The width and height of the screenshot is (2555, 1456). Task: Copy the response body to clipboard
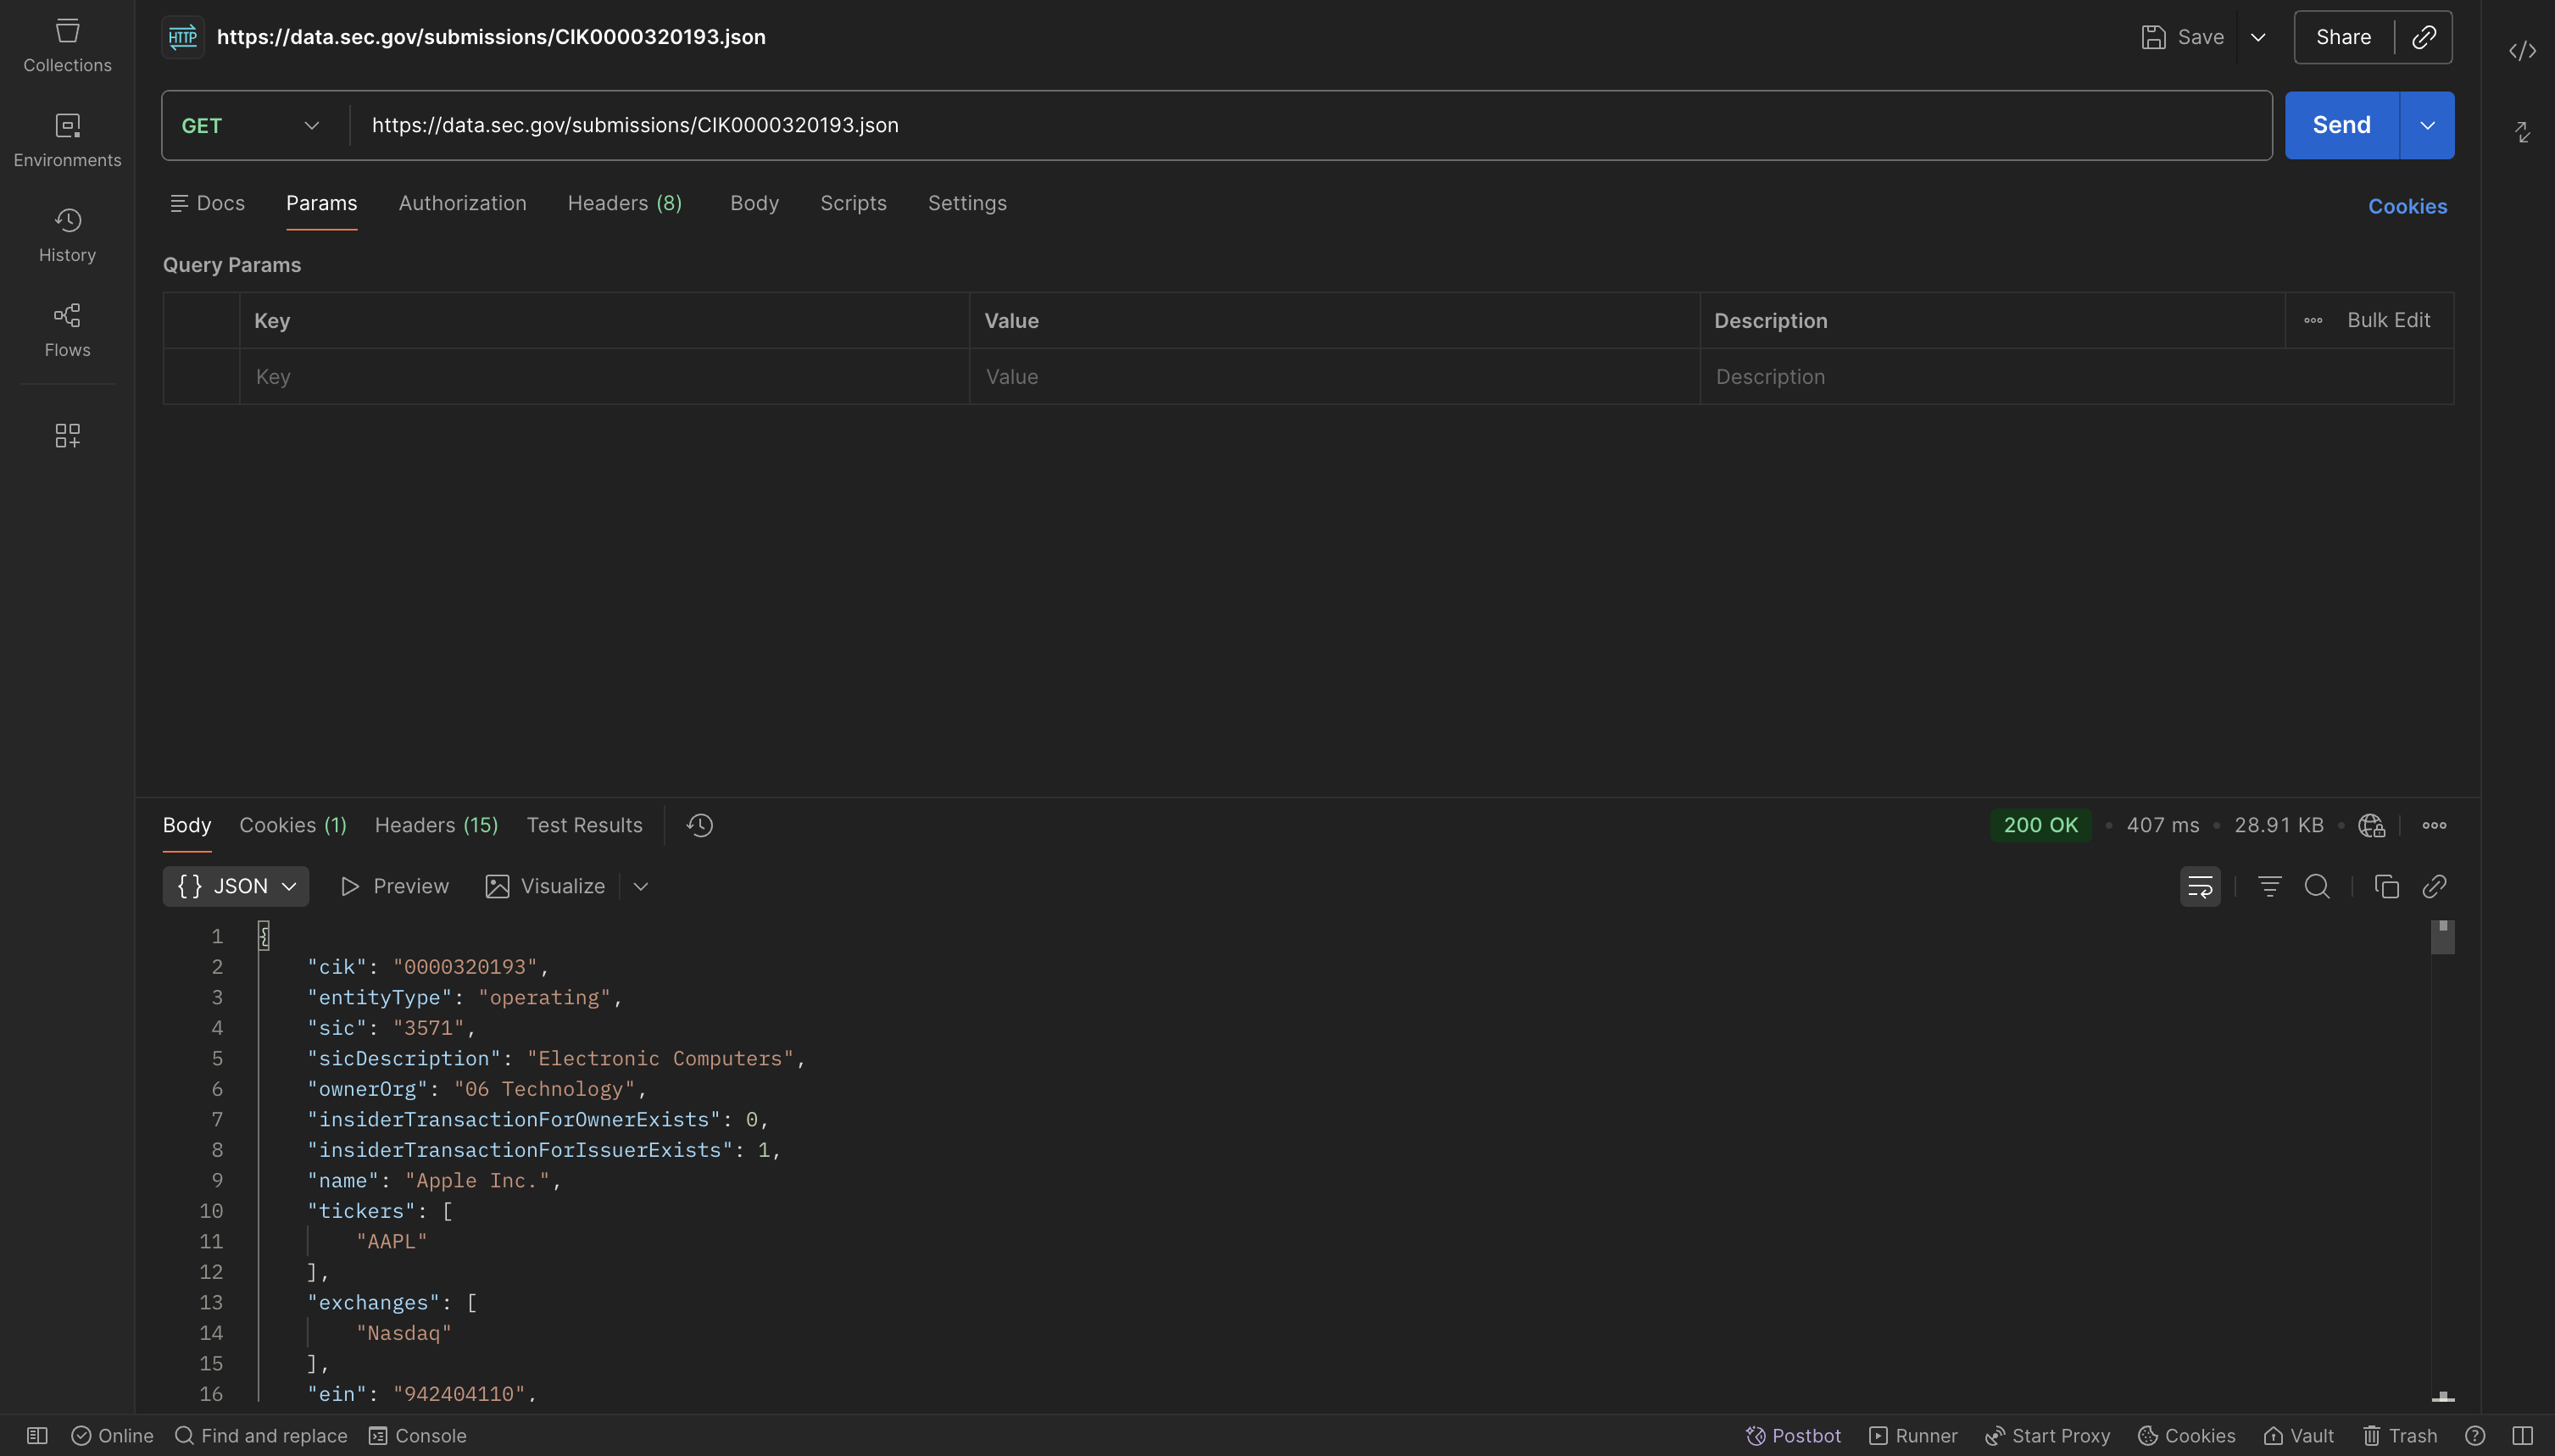click(2386, 886)
